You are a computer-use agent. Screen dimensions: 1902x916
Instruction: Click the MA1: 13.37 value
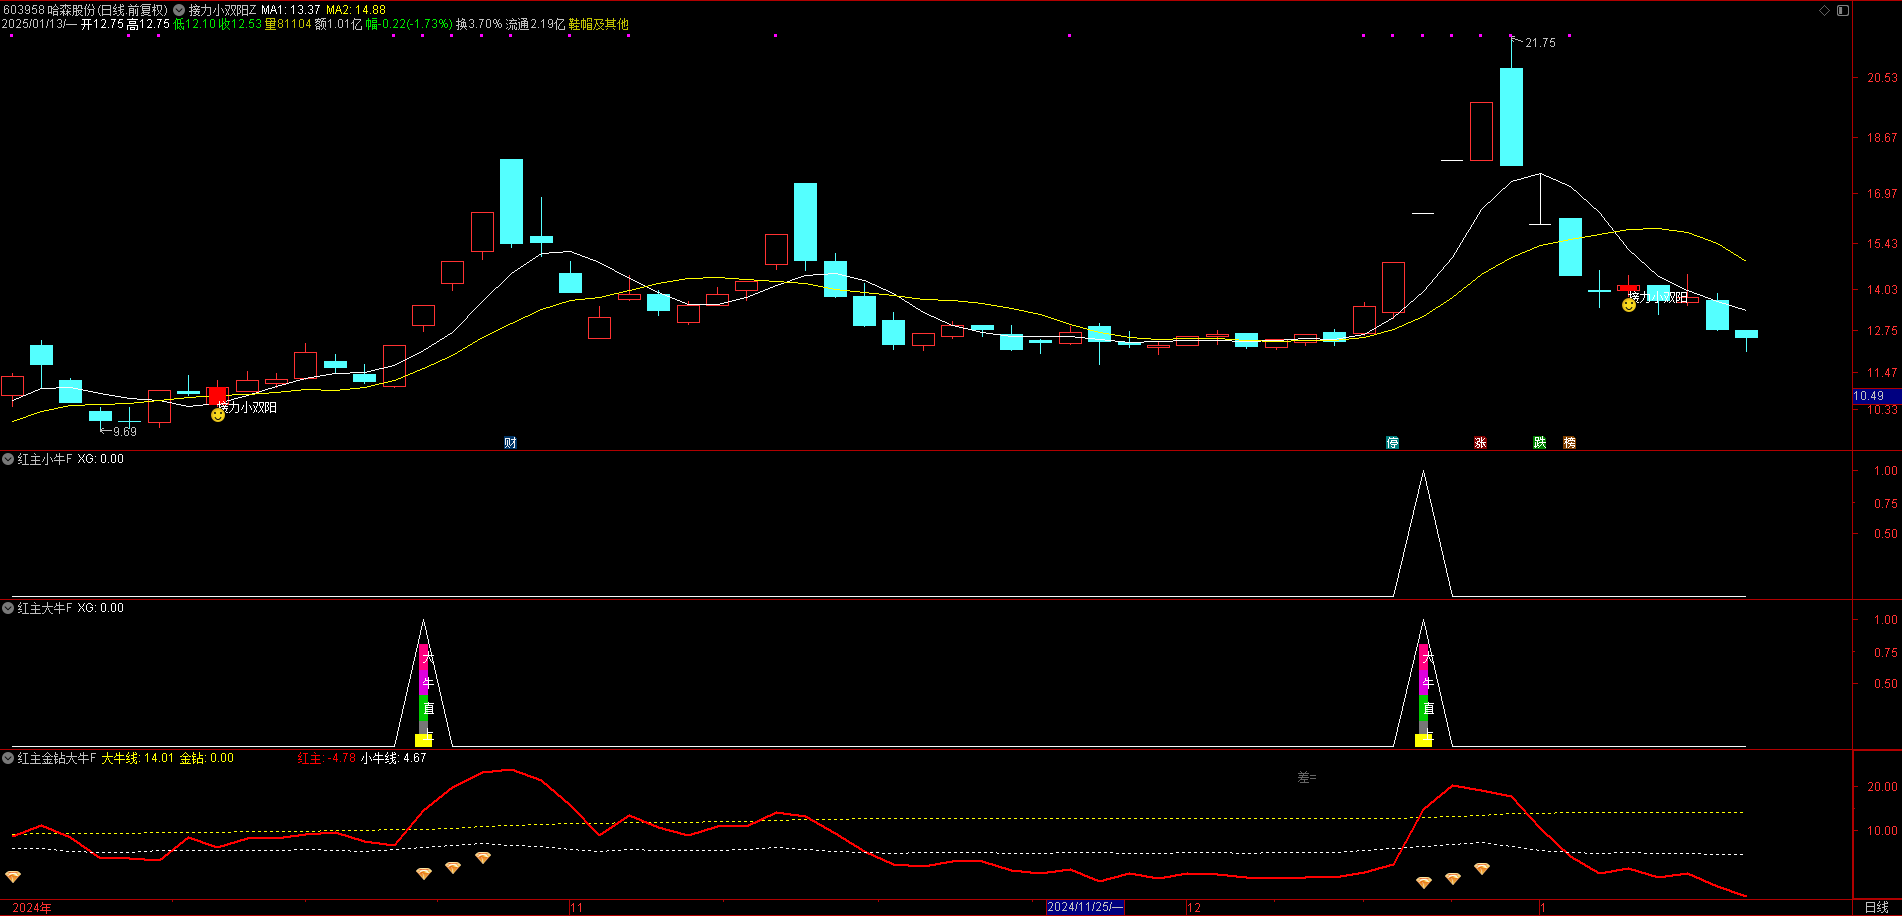[291, 10]
